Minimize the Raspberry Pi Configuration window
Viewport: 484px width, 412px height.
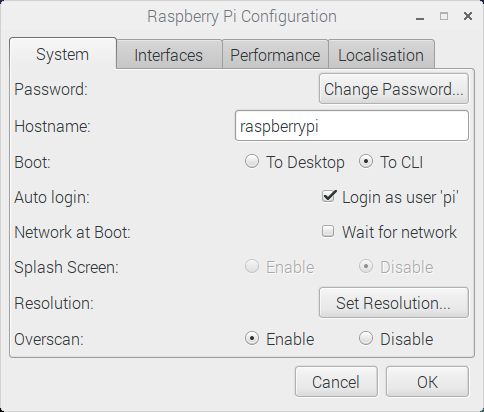pos(420,16)
